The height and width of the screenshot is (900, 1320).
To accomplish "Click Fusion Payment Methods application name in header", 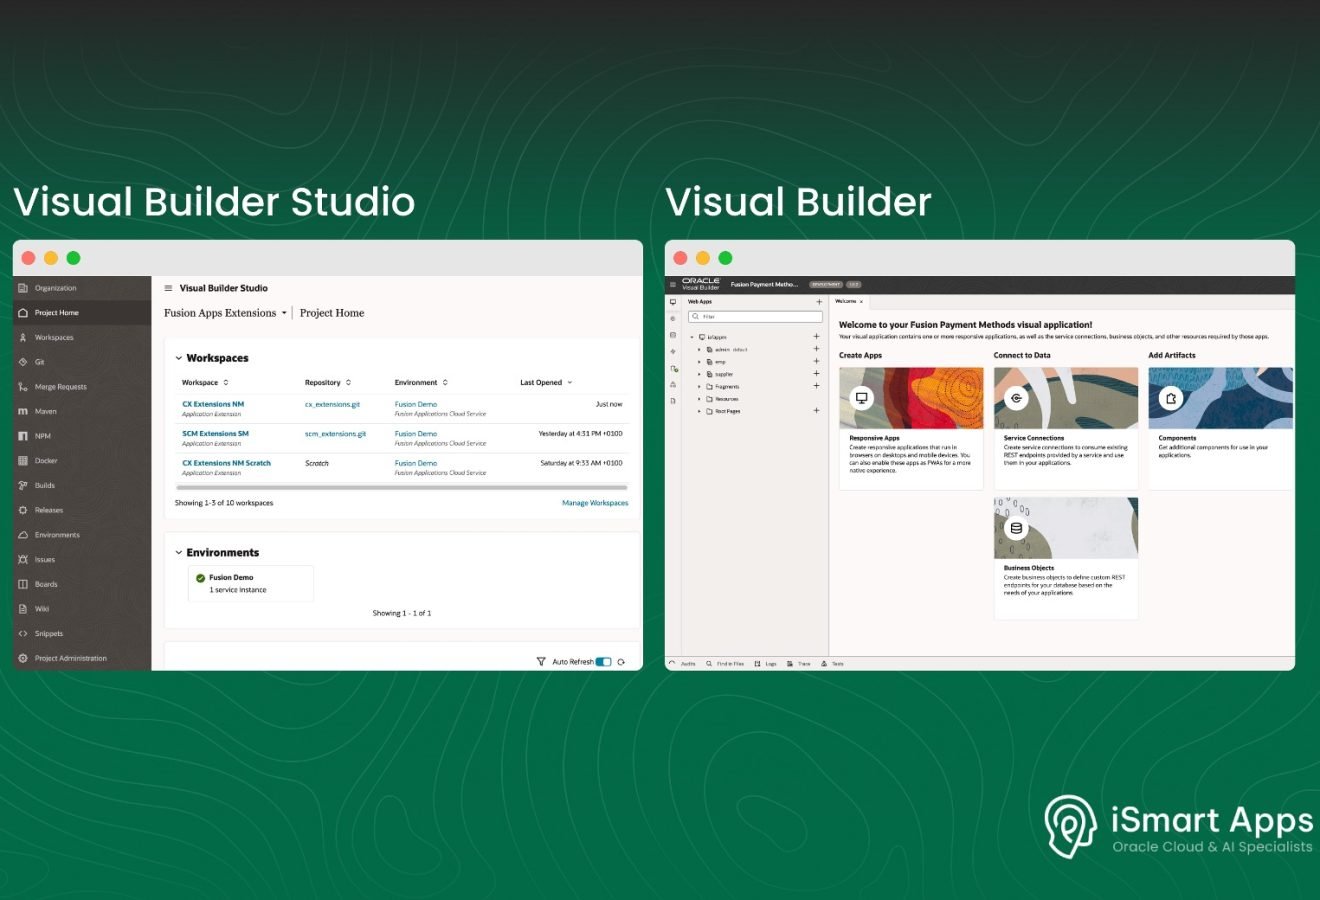I will (764, 285).
